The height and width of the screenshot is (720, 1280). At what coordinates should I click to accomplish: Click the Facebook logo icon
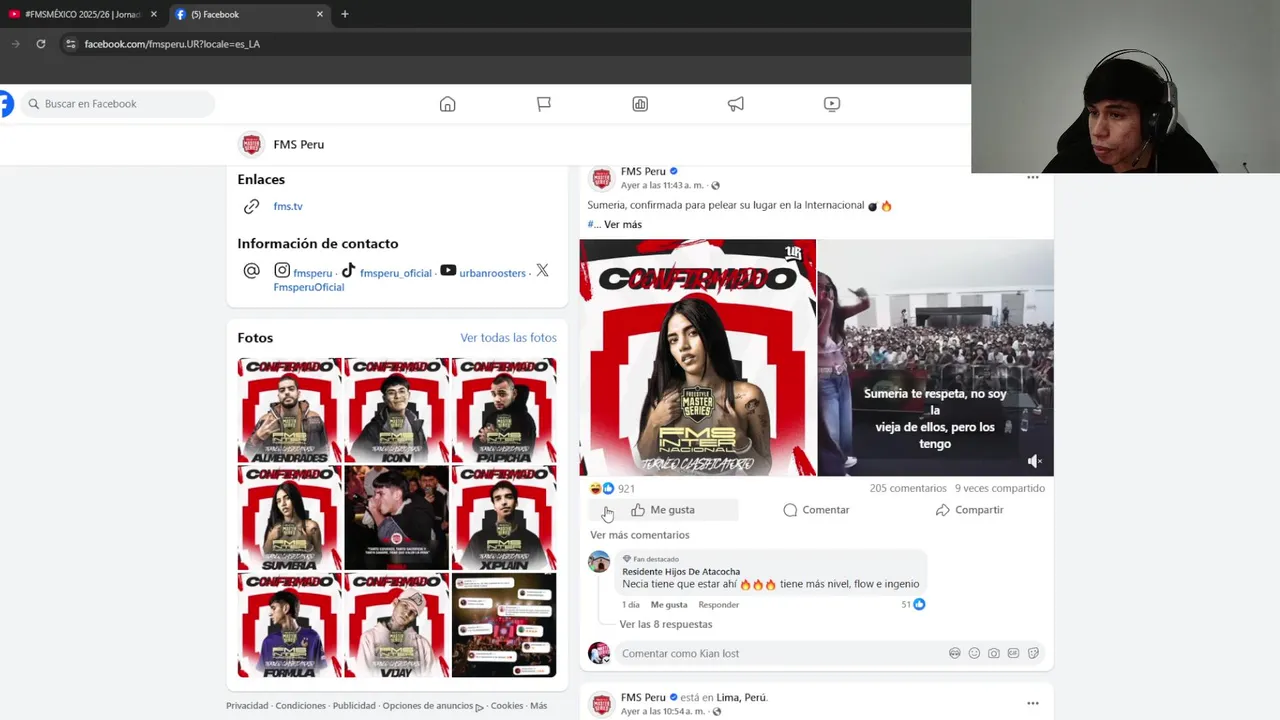click(x=6, y=104)
